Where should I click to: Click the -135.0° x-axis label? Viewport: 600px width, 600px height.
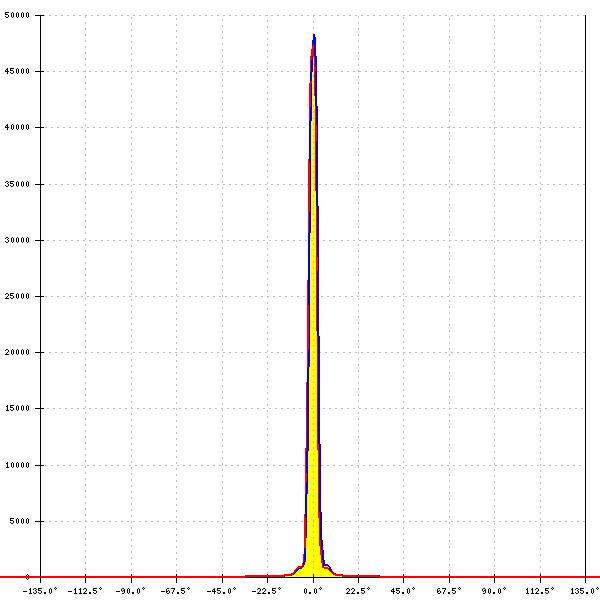tap(40, 591)
